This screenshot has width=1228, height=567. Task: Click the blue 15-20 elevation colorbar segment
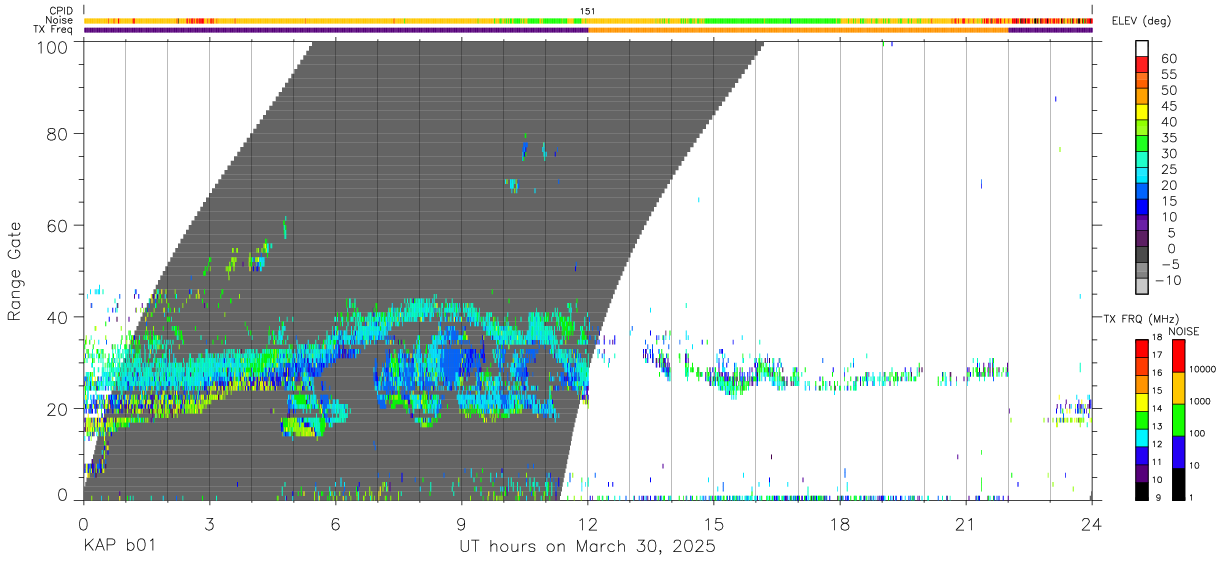[1143, 193]
